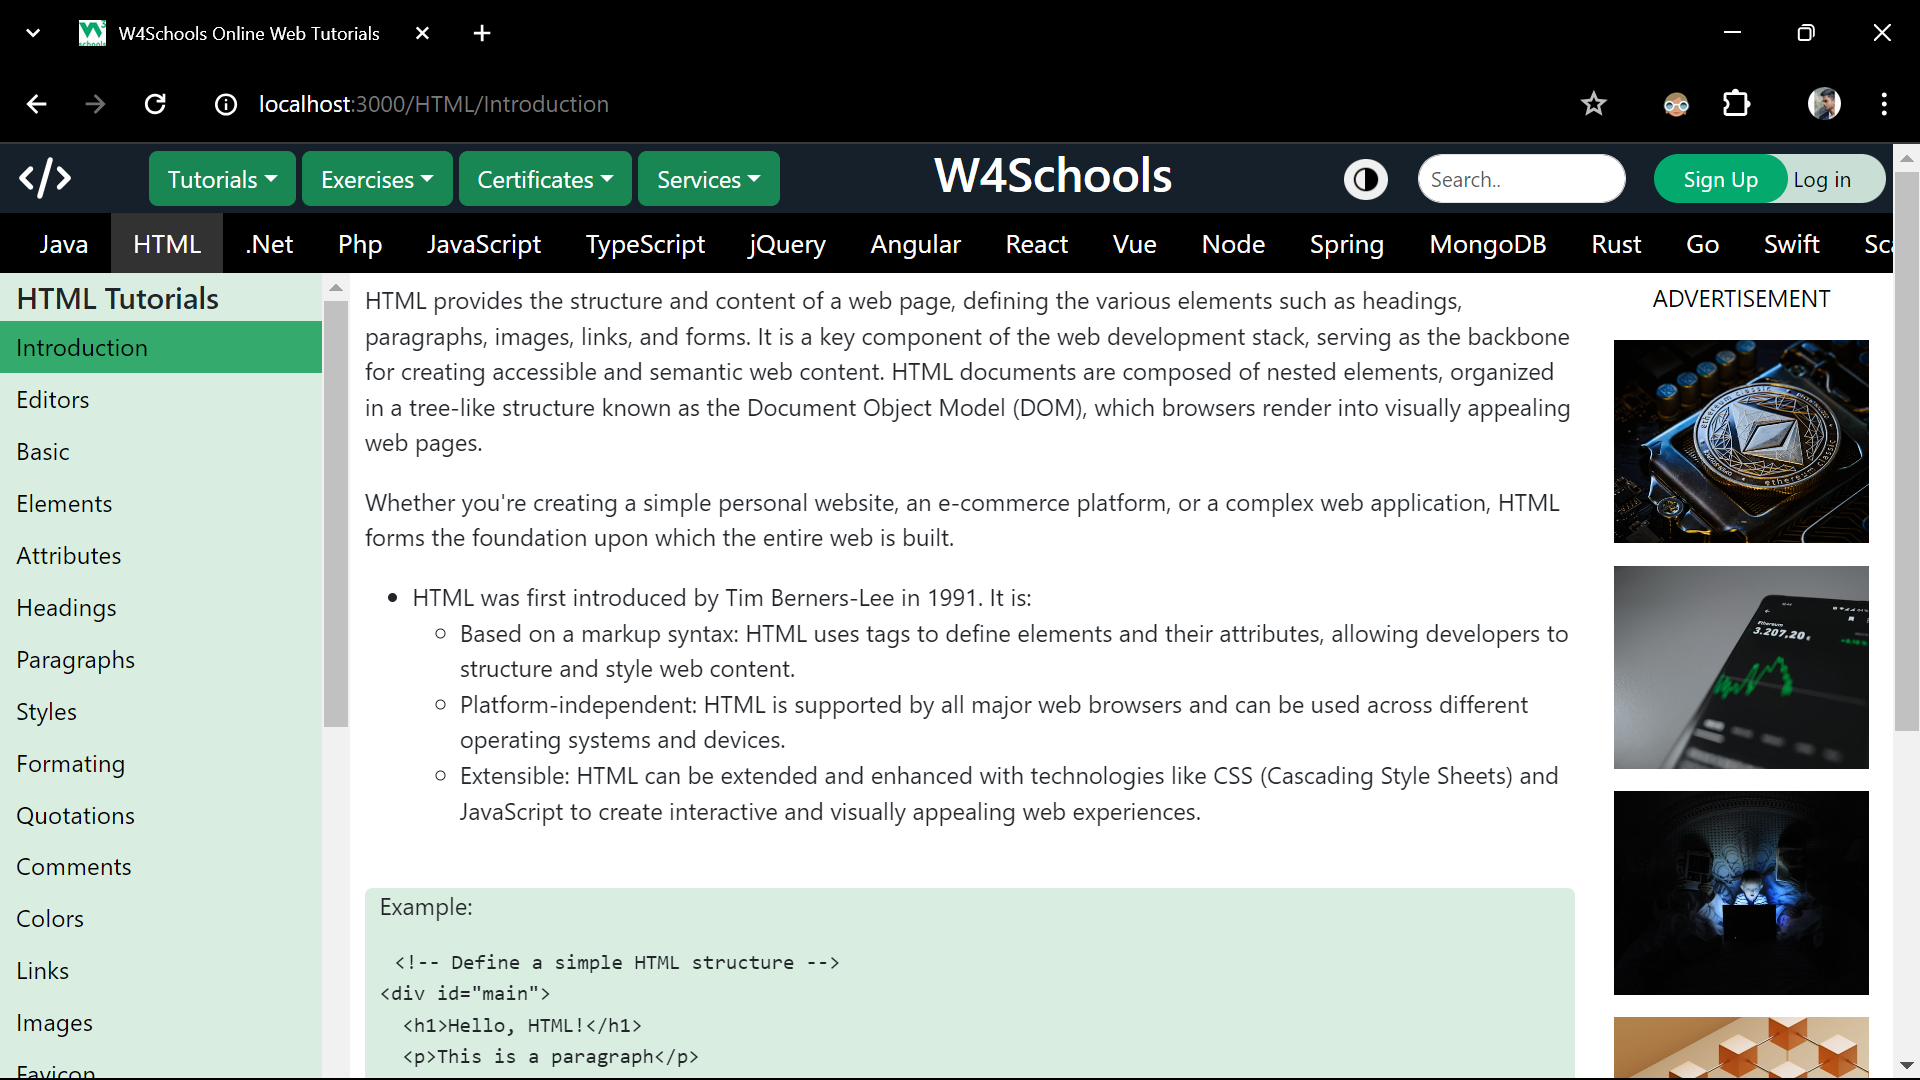Open the tab search chevron
1920x1080 pixels.
(33, 33)
